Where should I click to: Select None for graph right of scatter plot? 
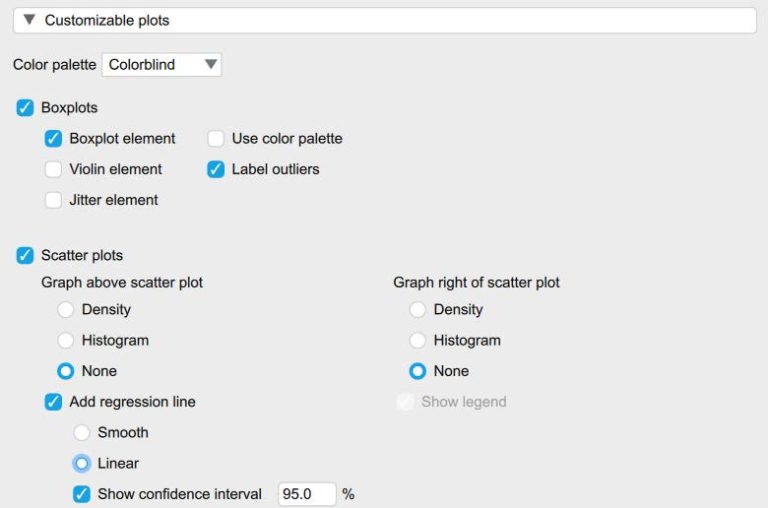coord(418,371)
